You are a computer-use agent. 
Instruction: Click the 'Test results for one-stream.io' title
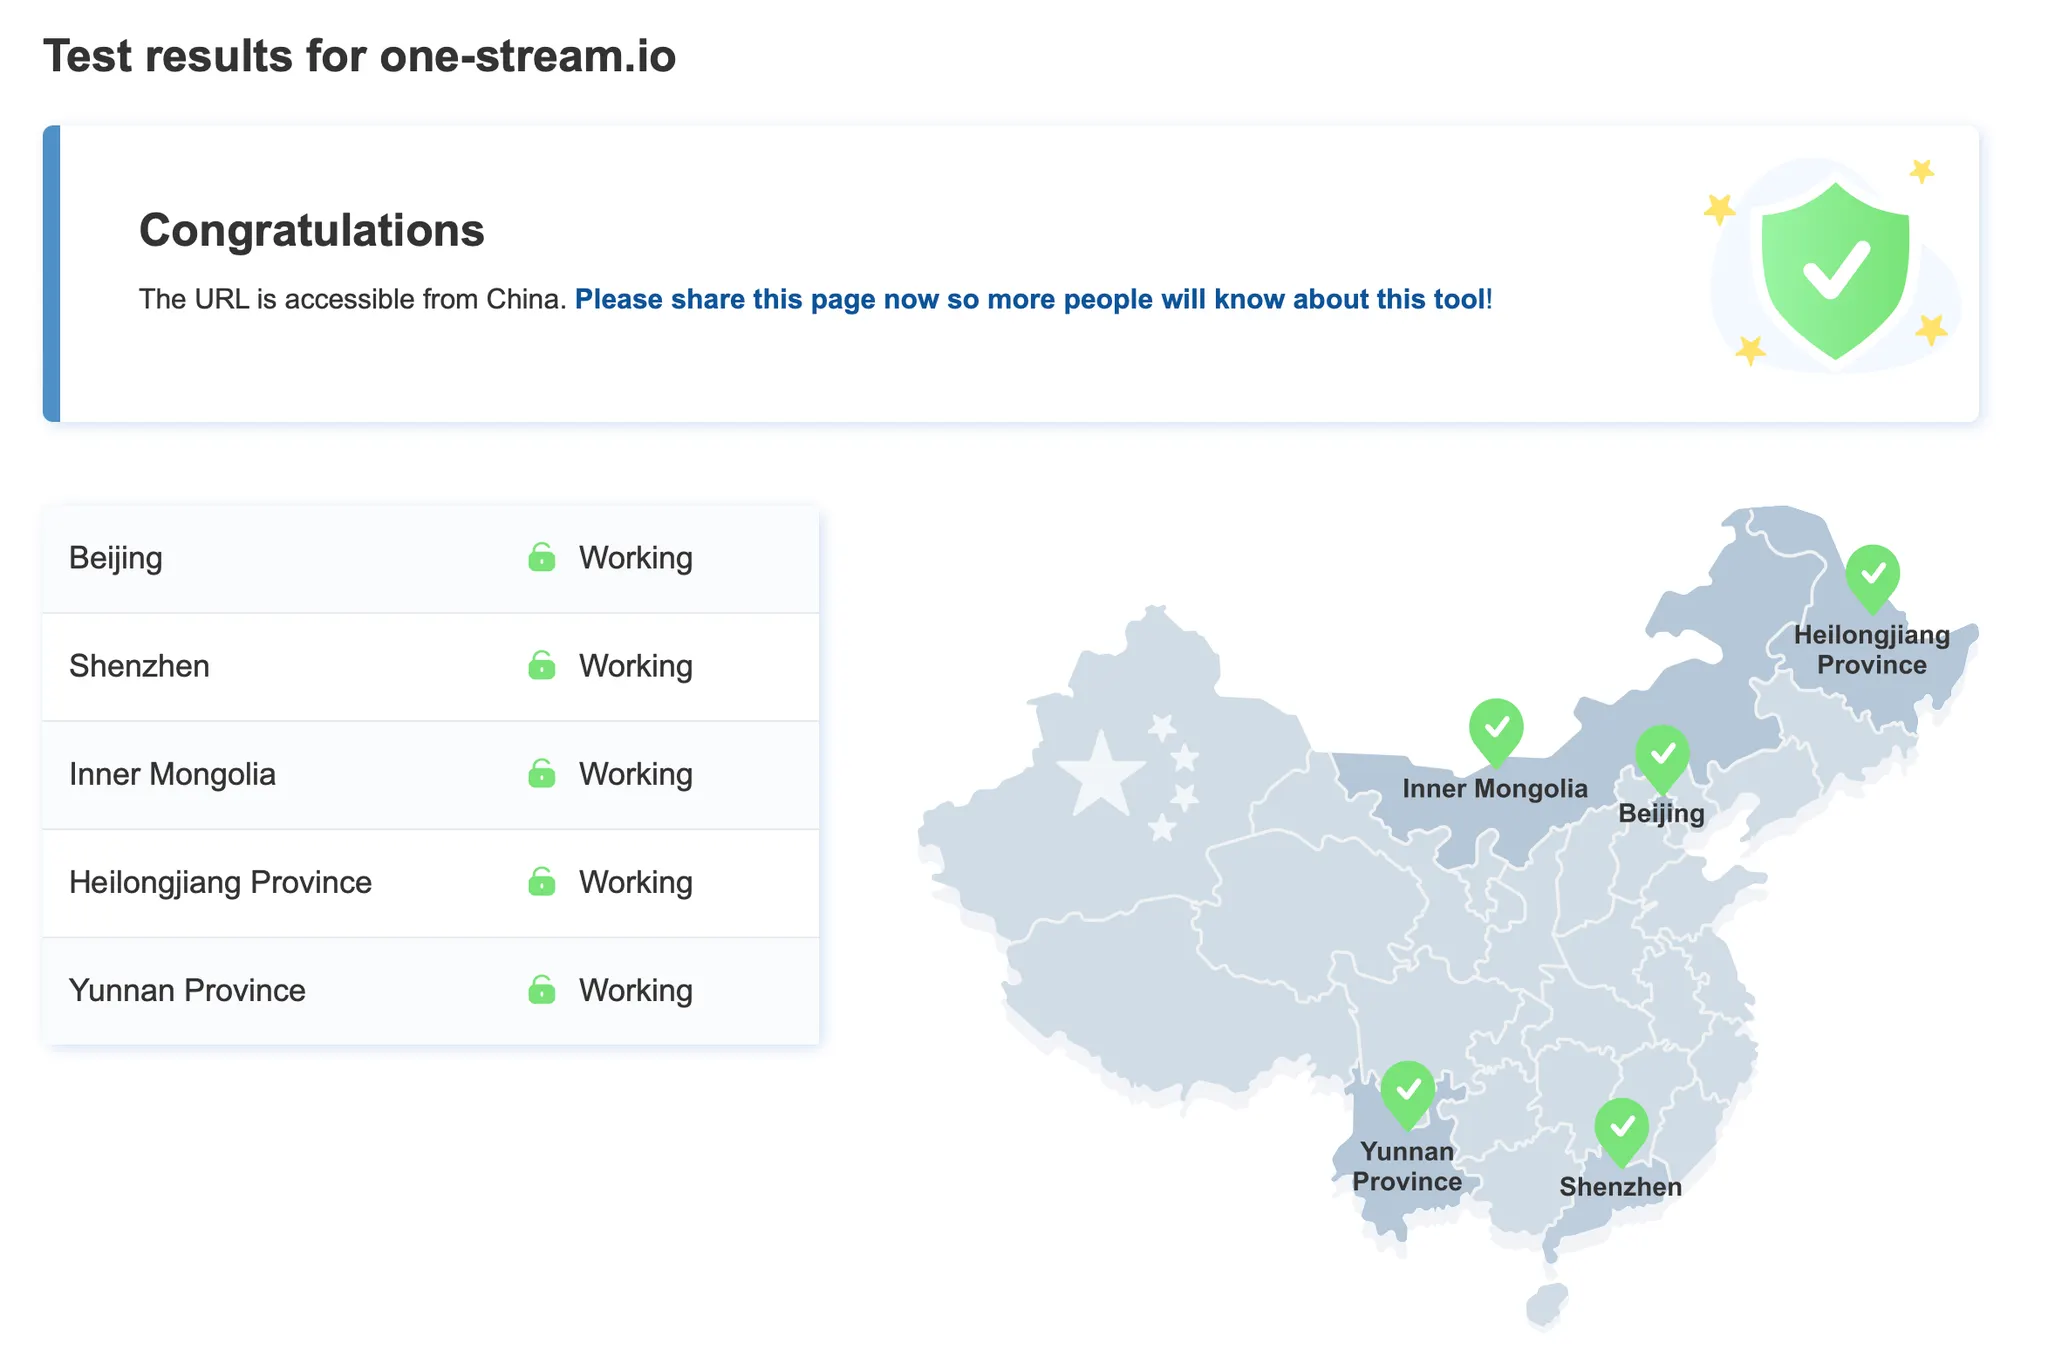[359, 56]
